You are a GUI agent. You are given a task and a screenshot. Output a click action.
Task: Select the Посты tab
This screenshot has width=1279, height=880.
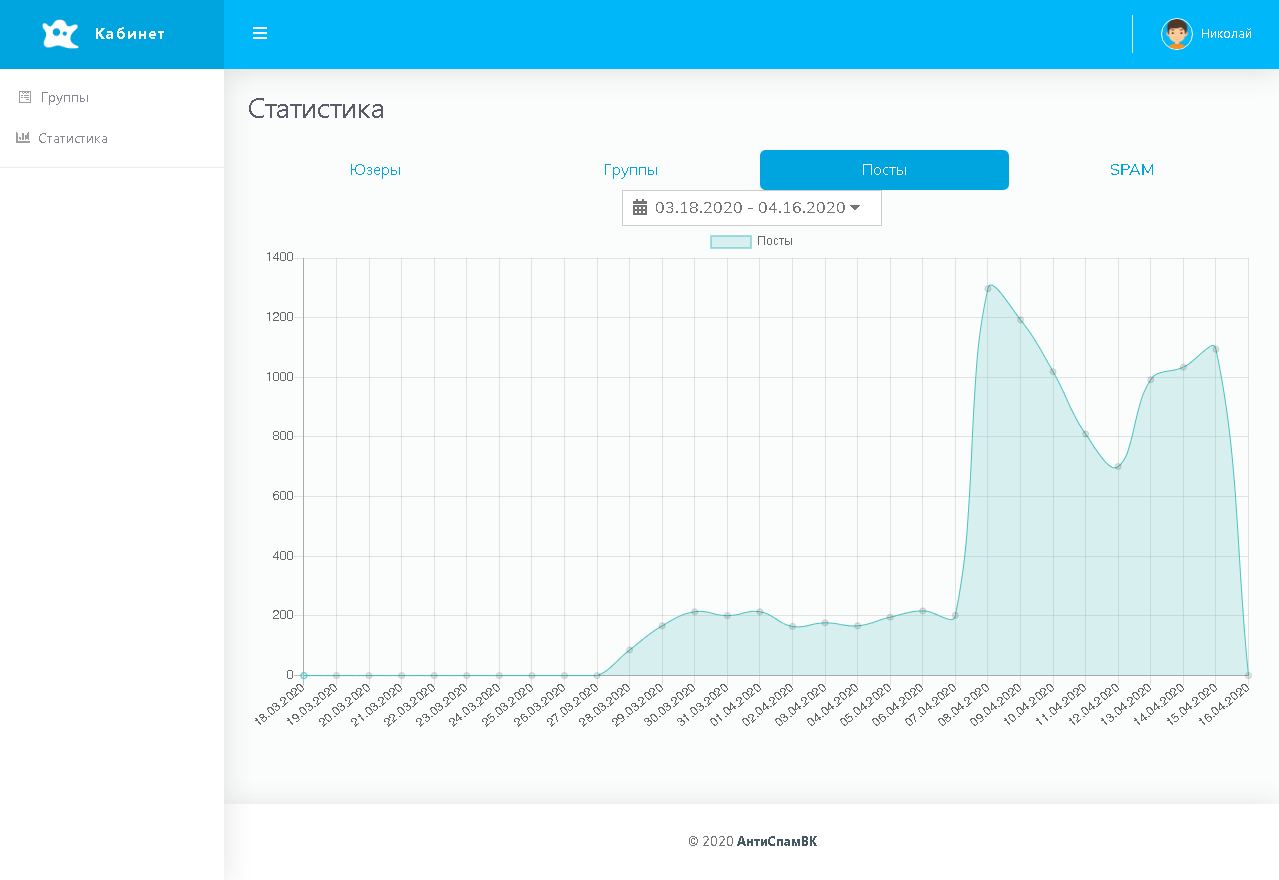(x=884, y=170)
